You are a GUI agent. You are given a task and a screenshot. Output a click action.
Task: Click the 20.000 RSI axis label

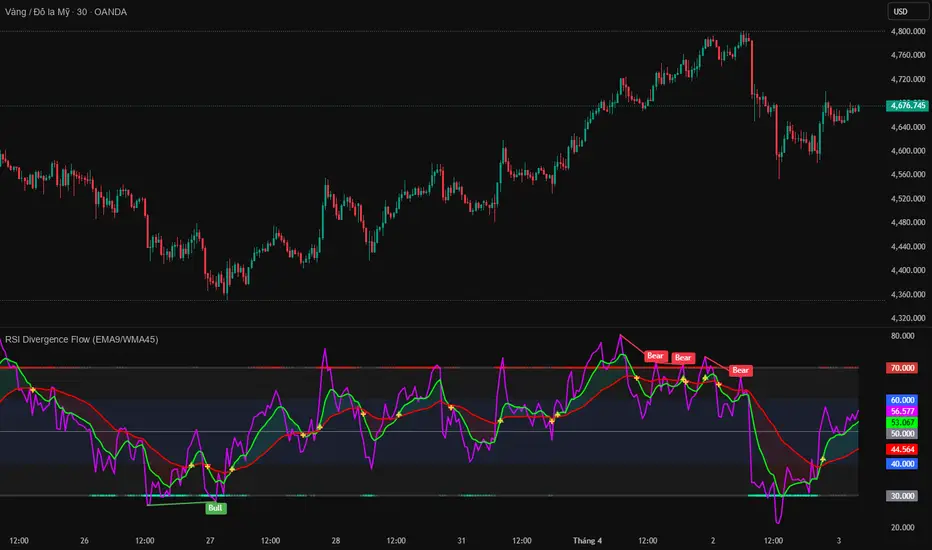(x=902, y=527)
